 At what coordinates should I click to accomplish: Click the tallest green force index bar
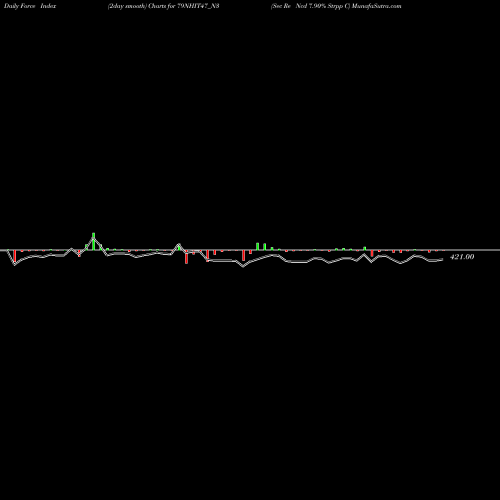point(93,241)
